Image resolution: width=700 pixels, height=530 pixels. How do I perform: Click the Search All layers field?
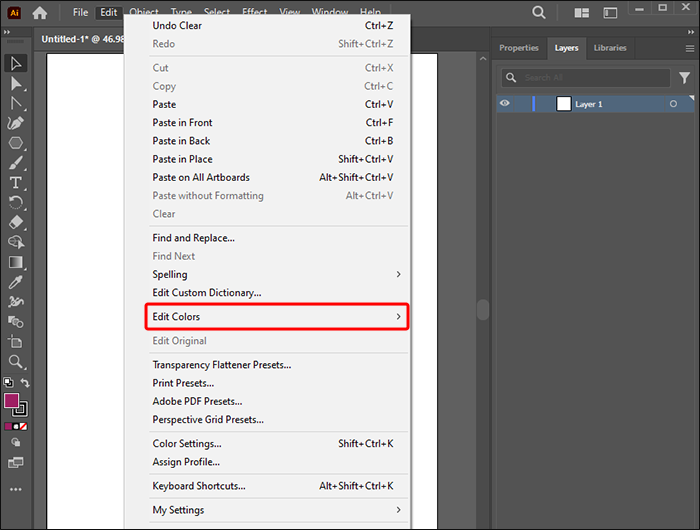point(586,78)
